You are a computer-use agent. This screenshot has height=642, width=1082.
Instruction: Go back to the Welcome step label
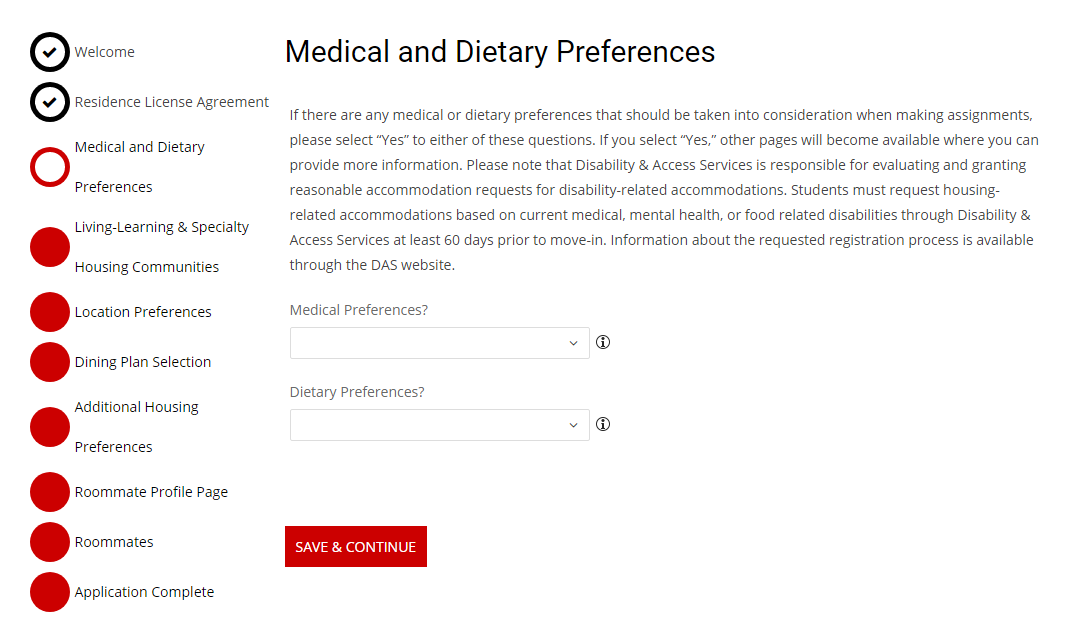tap(104, 52)
